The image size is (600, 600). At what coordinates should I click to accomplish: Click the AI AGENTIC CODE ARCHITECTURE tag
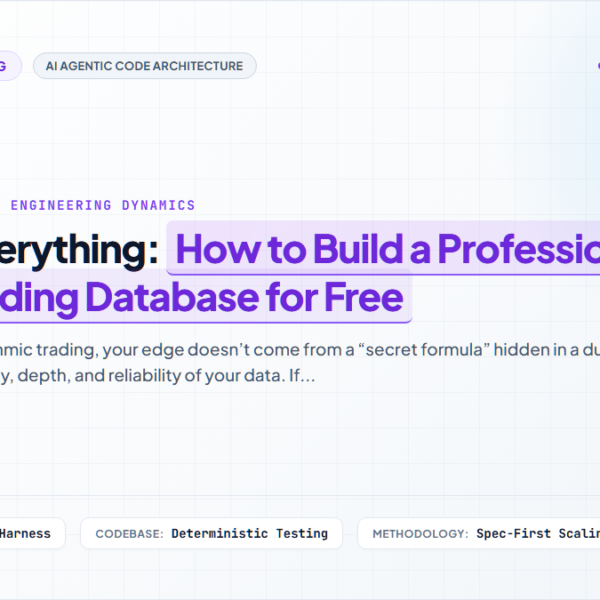(145, 66)
